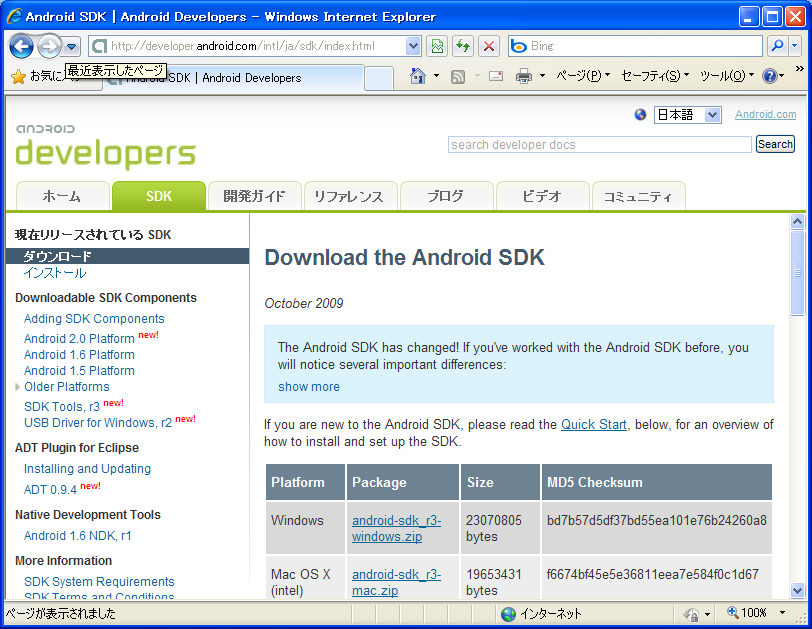The height and width of the screenshot is (629, 812).
Task: Open the Android.com link
Action: click(x=765, y=114)
